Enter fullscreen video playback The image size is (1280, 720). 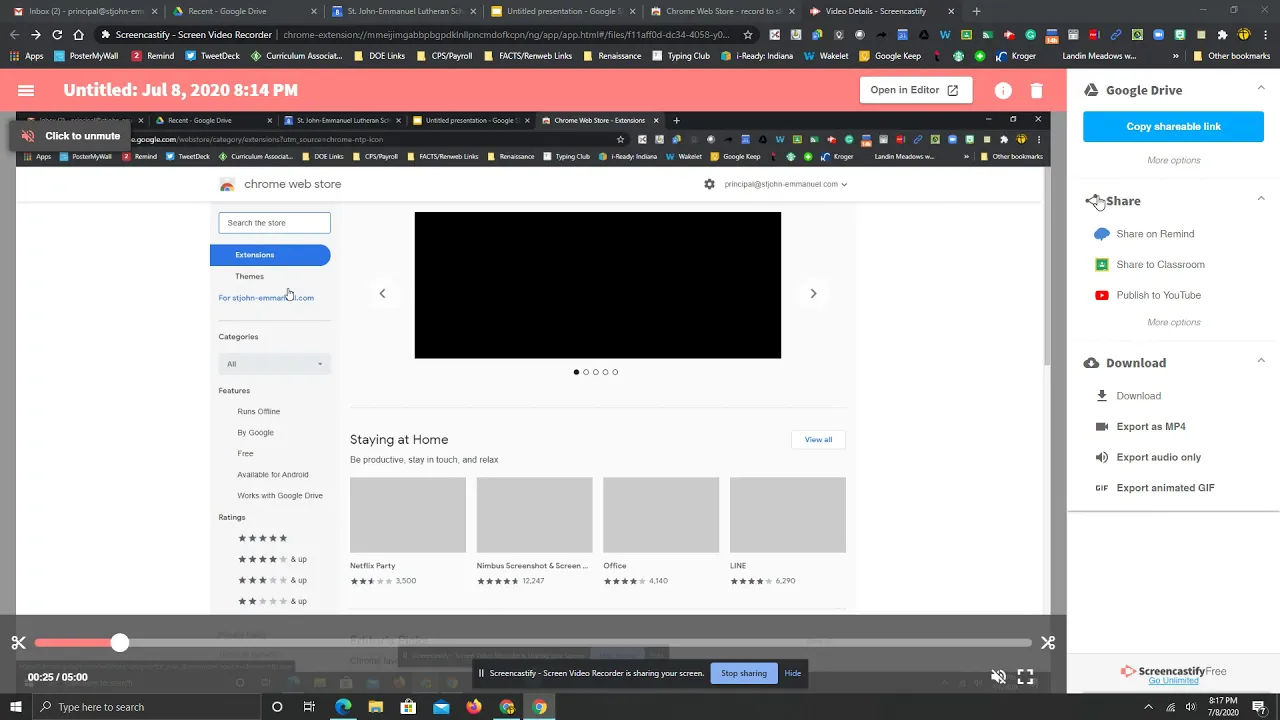click(1025, 677)
